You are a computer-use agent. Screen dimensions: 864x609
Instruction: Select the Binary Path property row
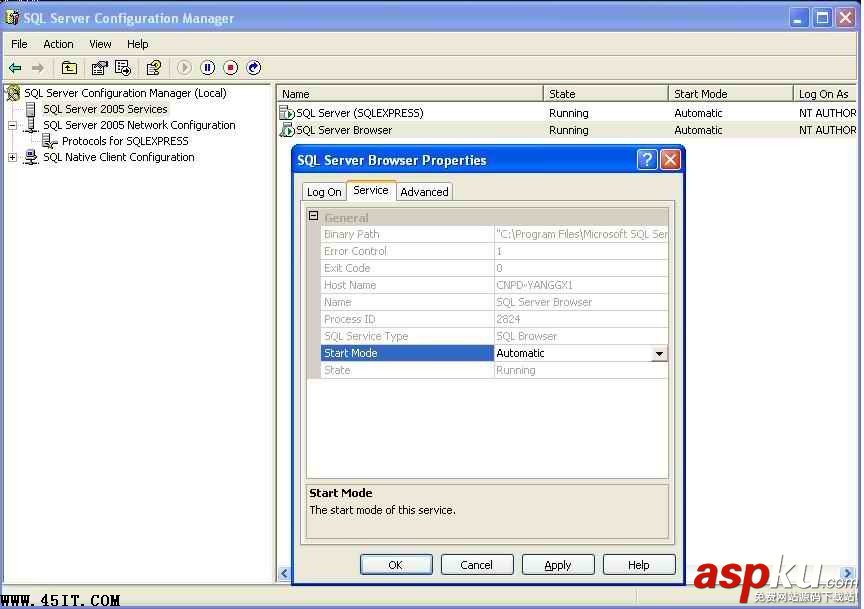click(494, 234)
